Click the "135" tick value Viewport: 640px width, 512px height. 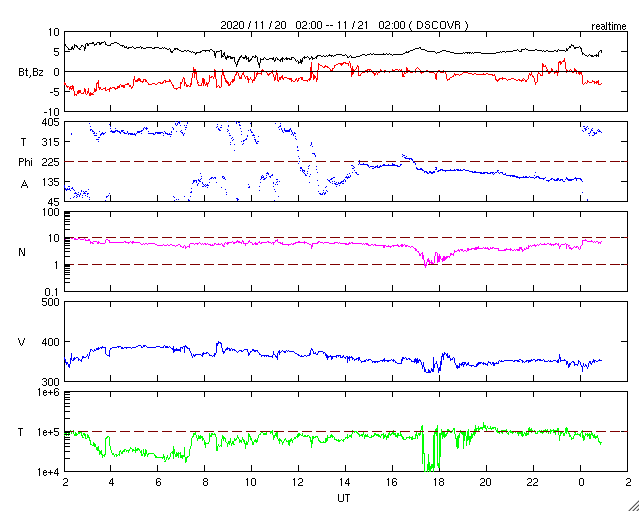[x=52, y=182]
